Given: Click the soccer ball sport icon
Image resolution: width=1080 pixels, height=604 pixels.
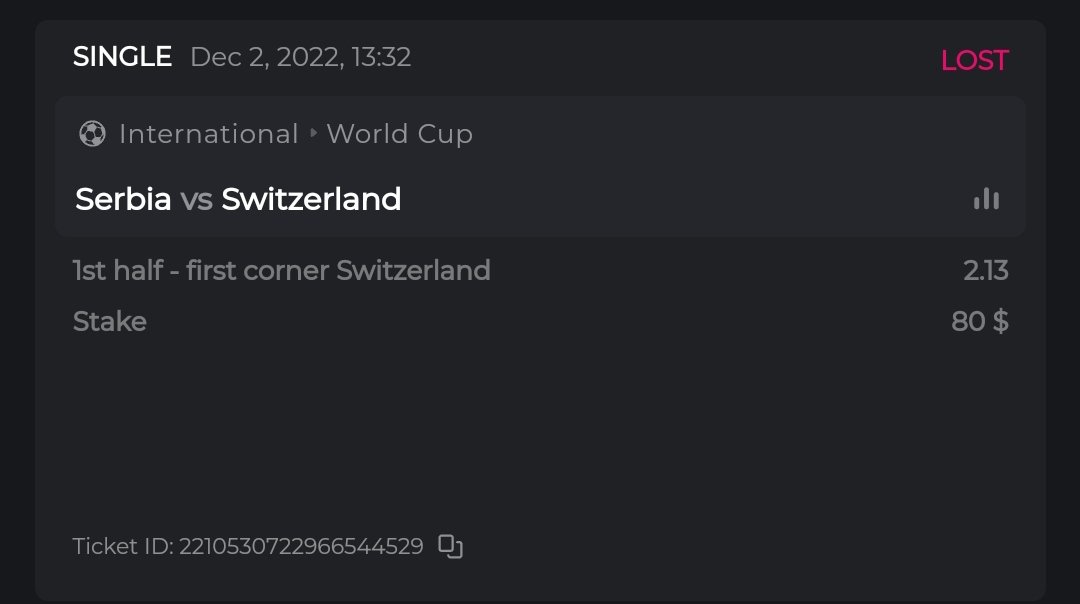Looking at the screenshot, I should 92,134.
